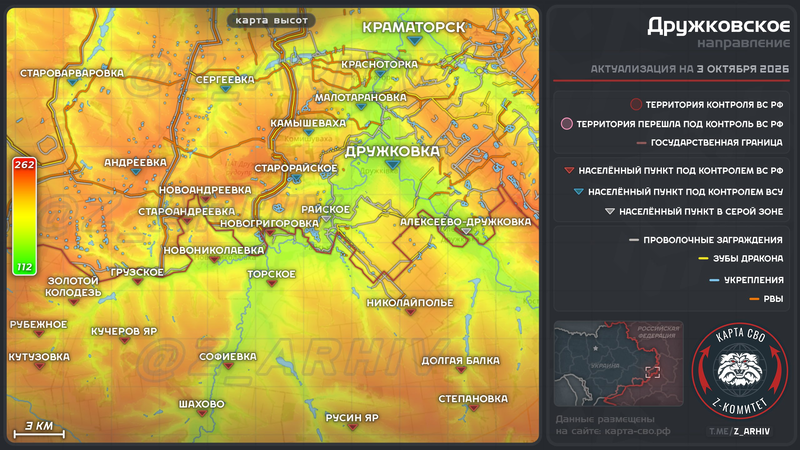
Task: Click the Kramatorsk blue settlement marker
Action: [x=414, y=40]
